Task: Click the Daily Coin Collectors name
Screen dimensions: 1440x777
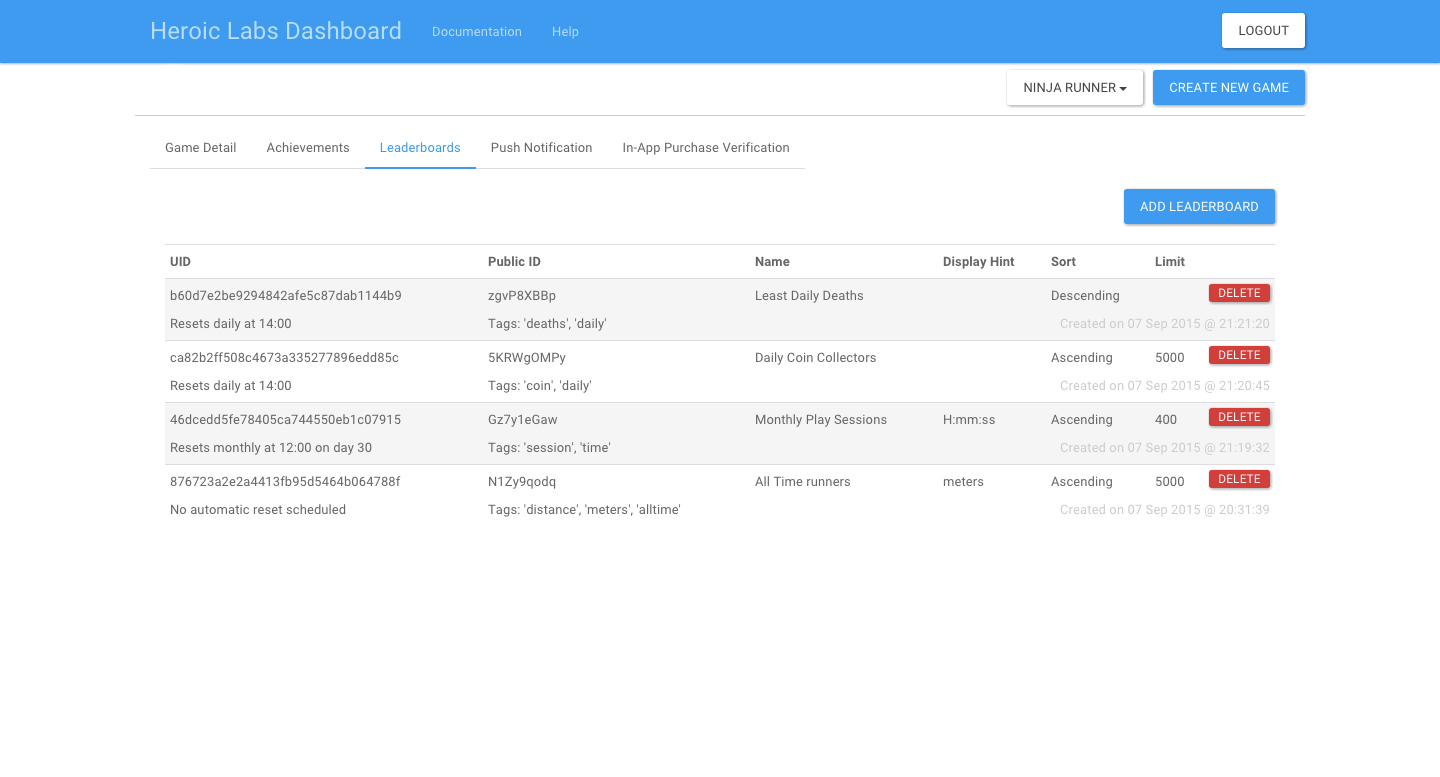Action: point(815,358)
